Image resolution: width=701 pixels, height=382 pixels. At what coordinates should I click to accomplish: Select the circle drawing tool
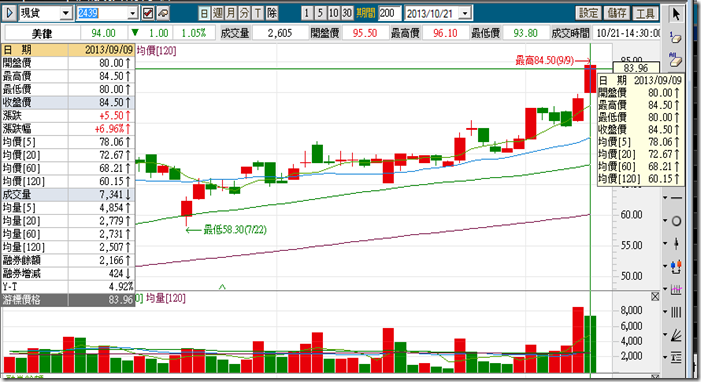tap(676, 221)
